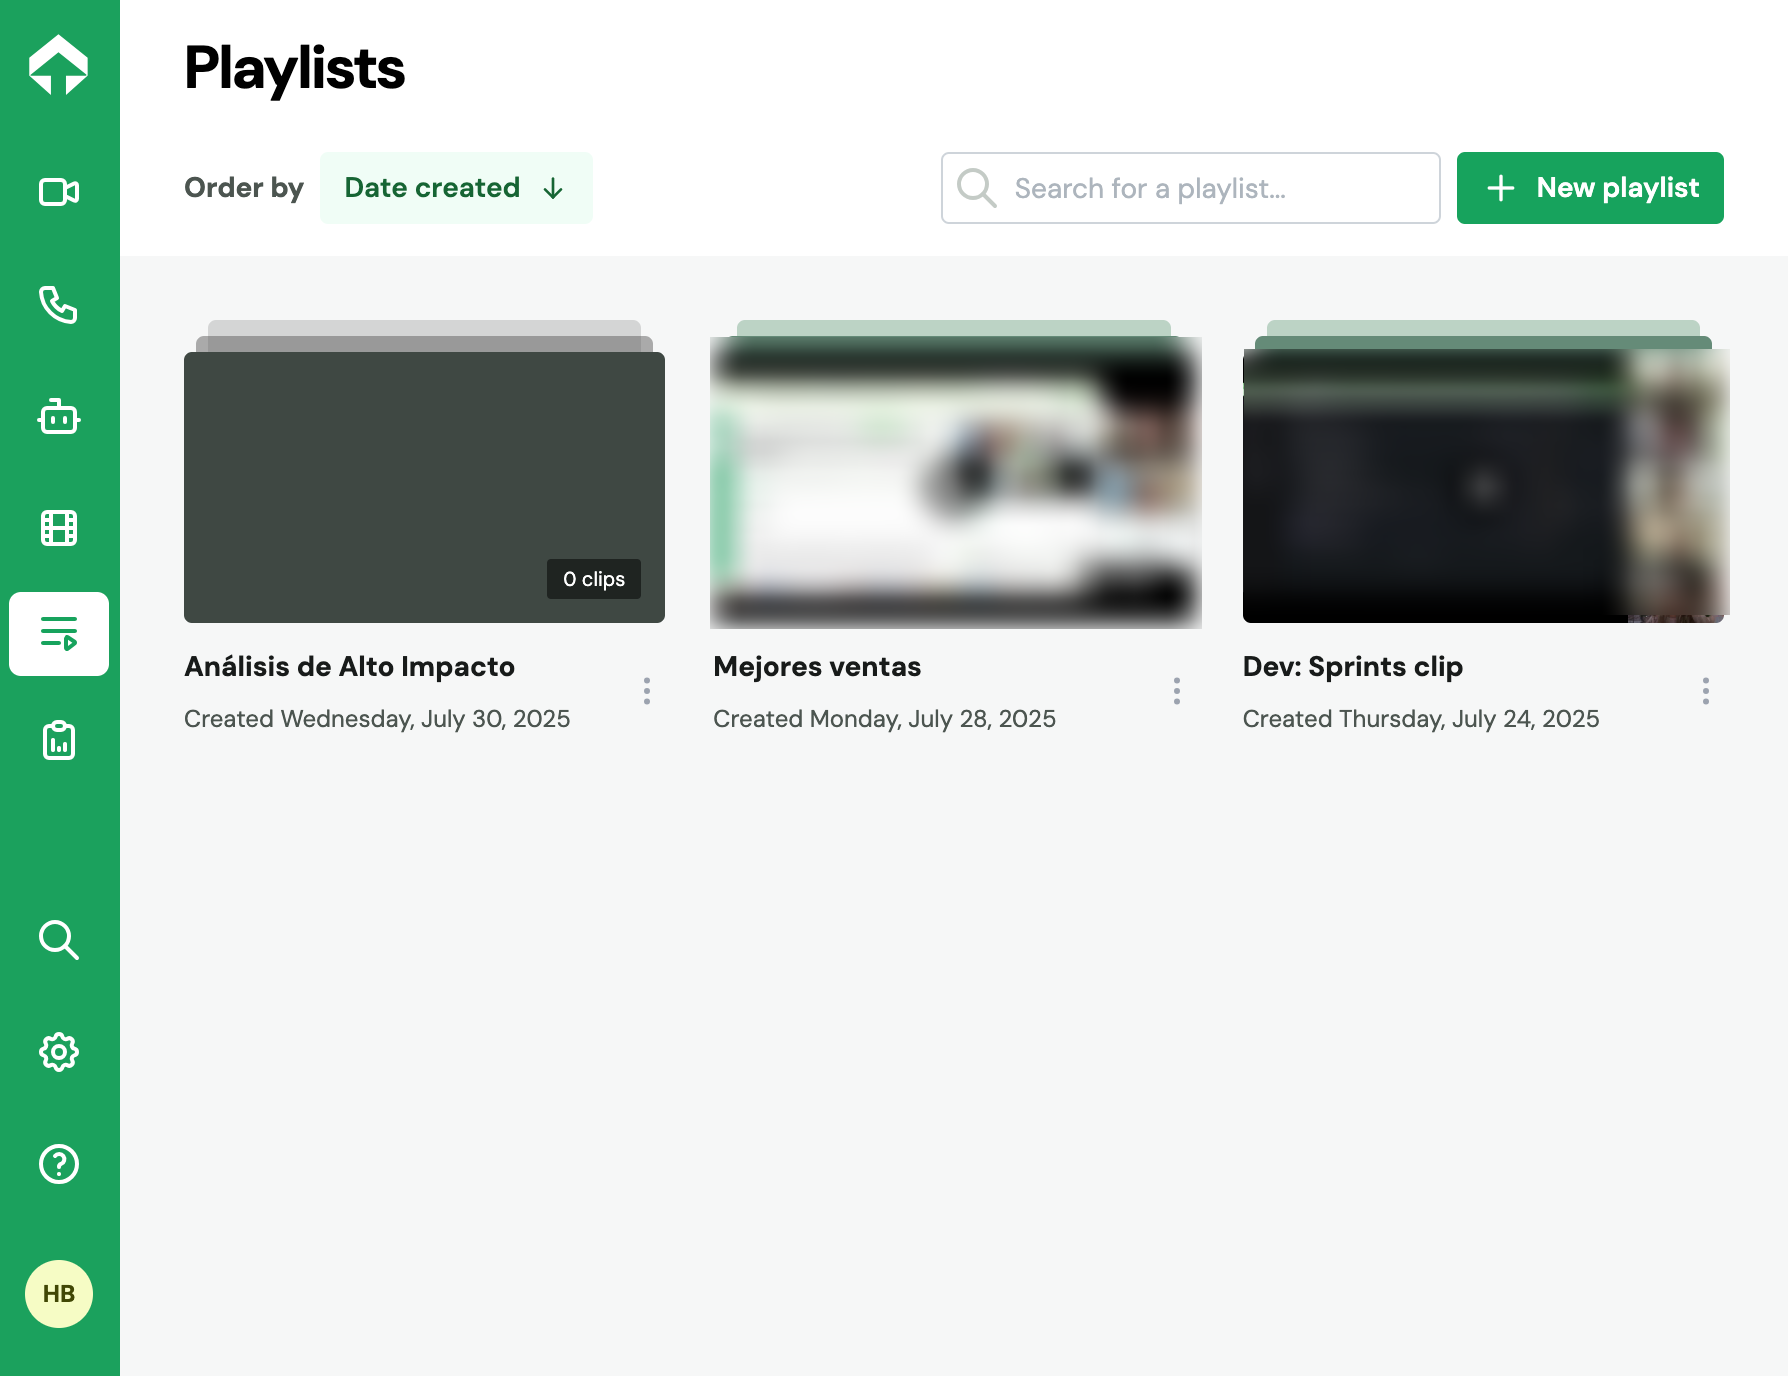Click the sidebar search magnifier icon

[59, 940]
